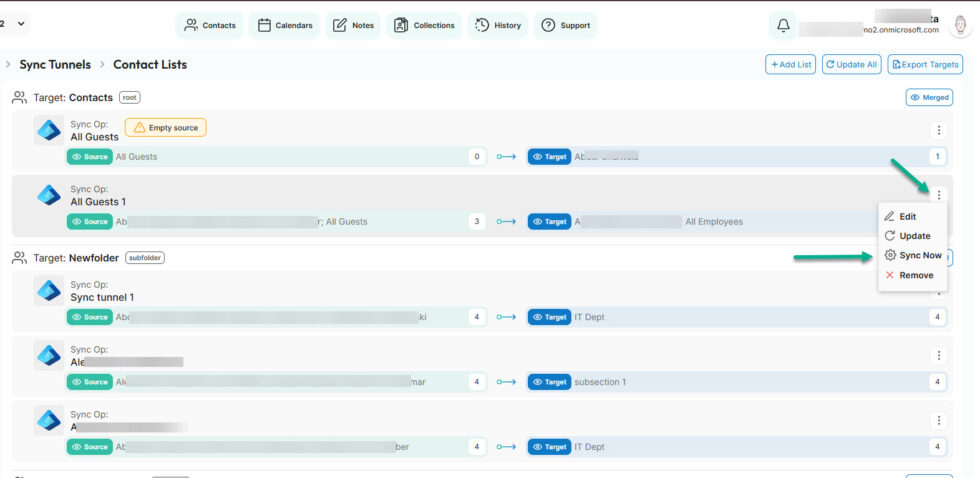Open the Collections navigation tab

pos(424,26)
